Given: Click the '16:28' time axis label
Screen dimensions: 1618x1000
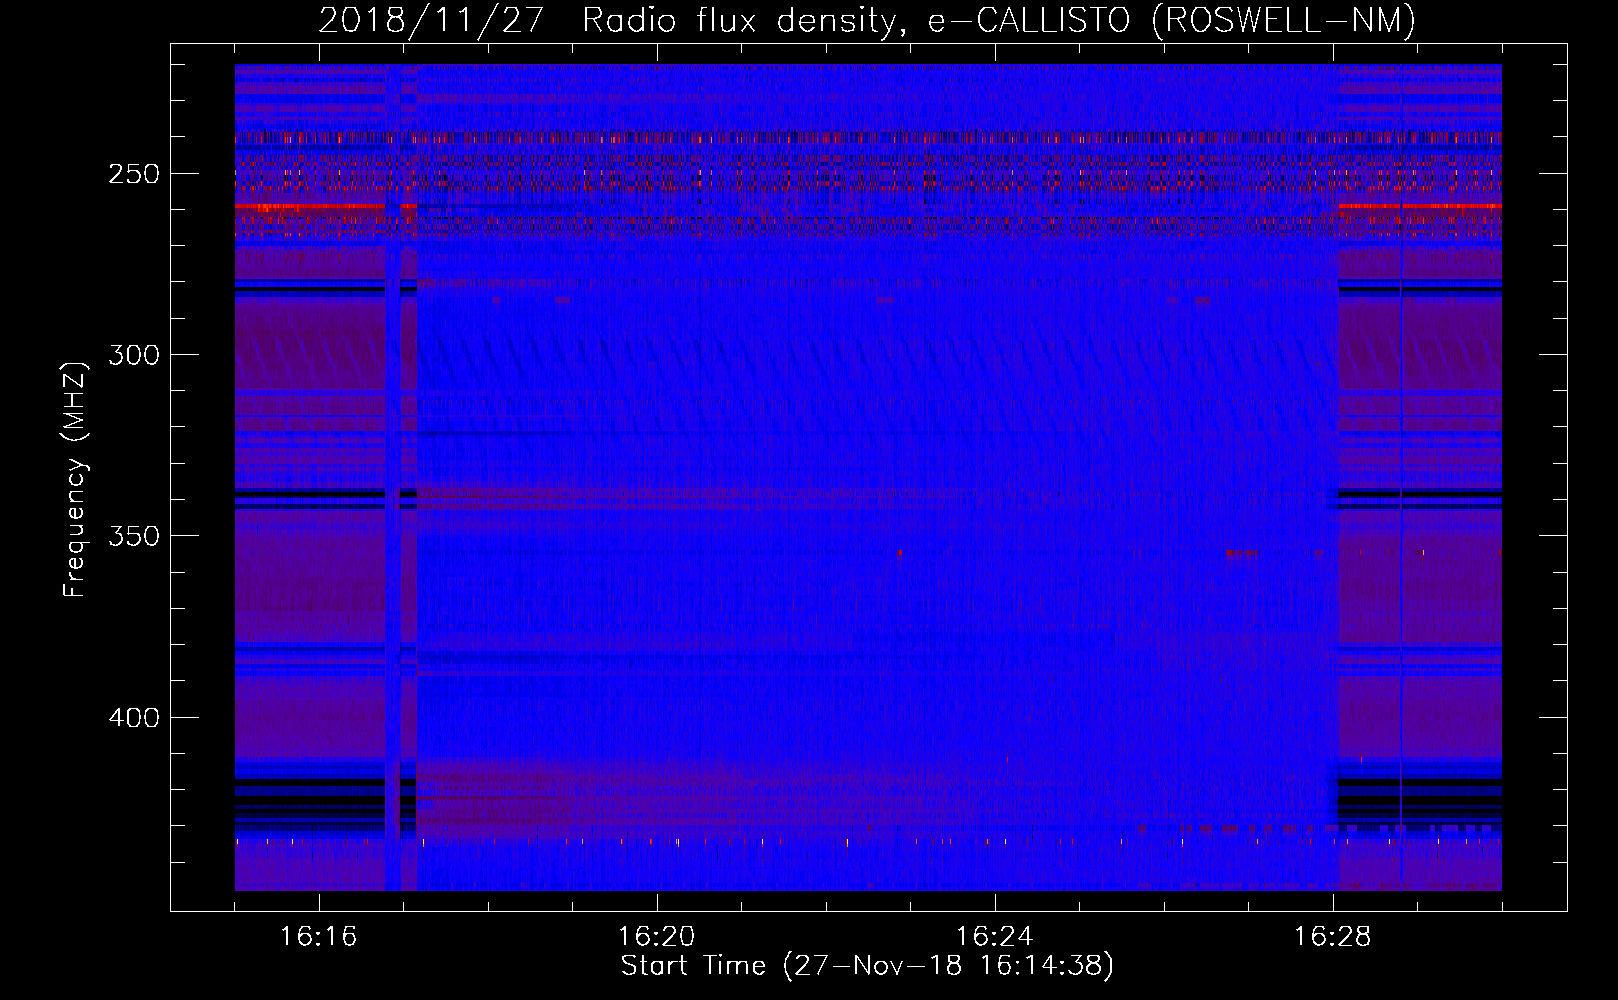Looking at the screenshot, I should click(x=1333, y=937).
